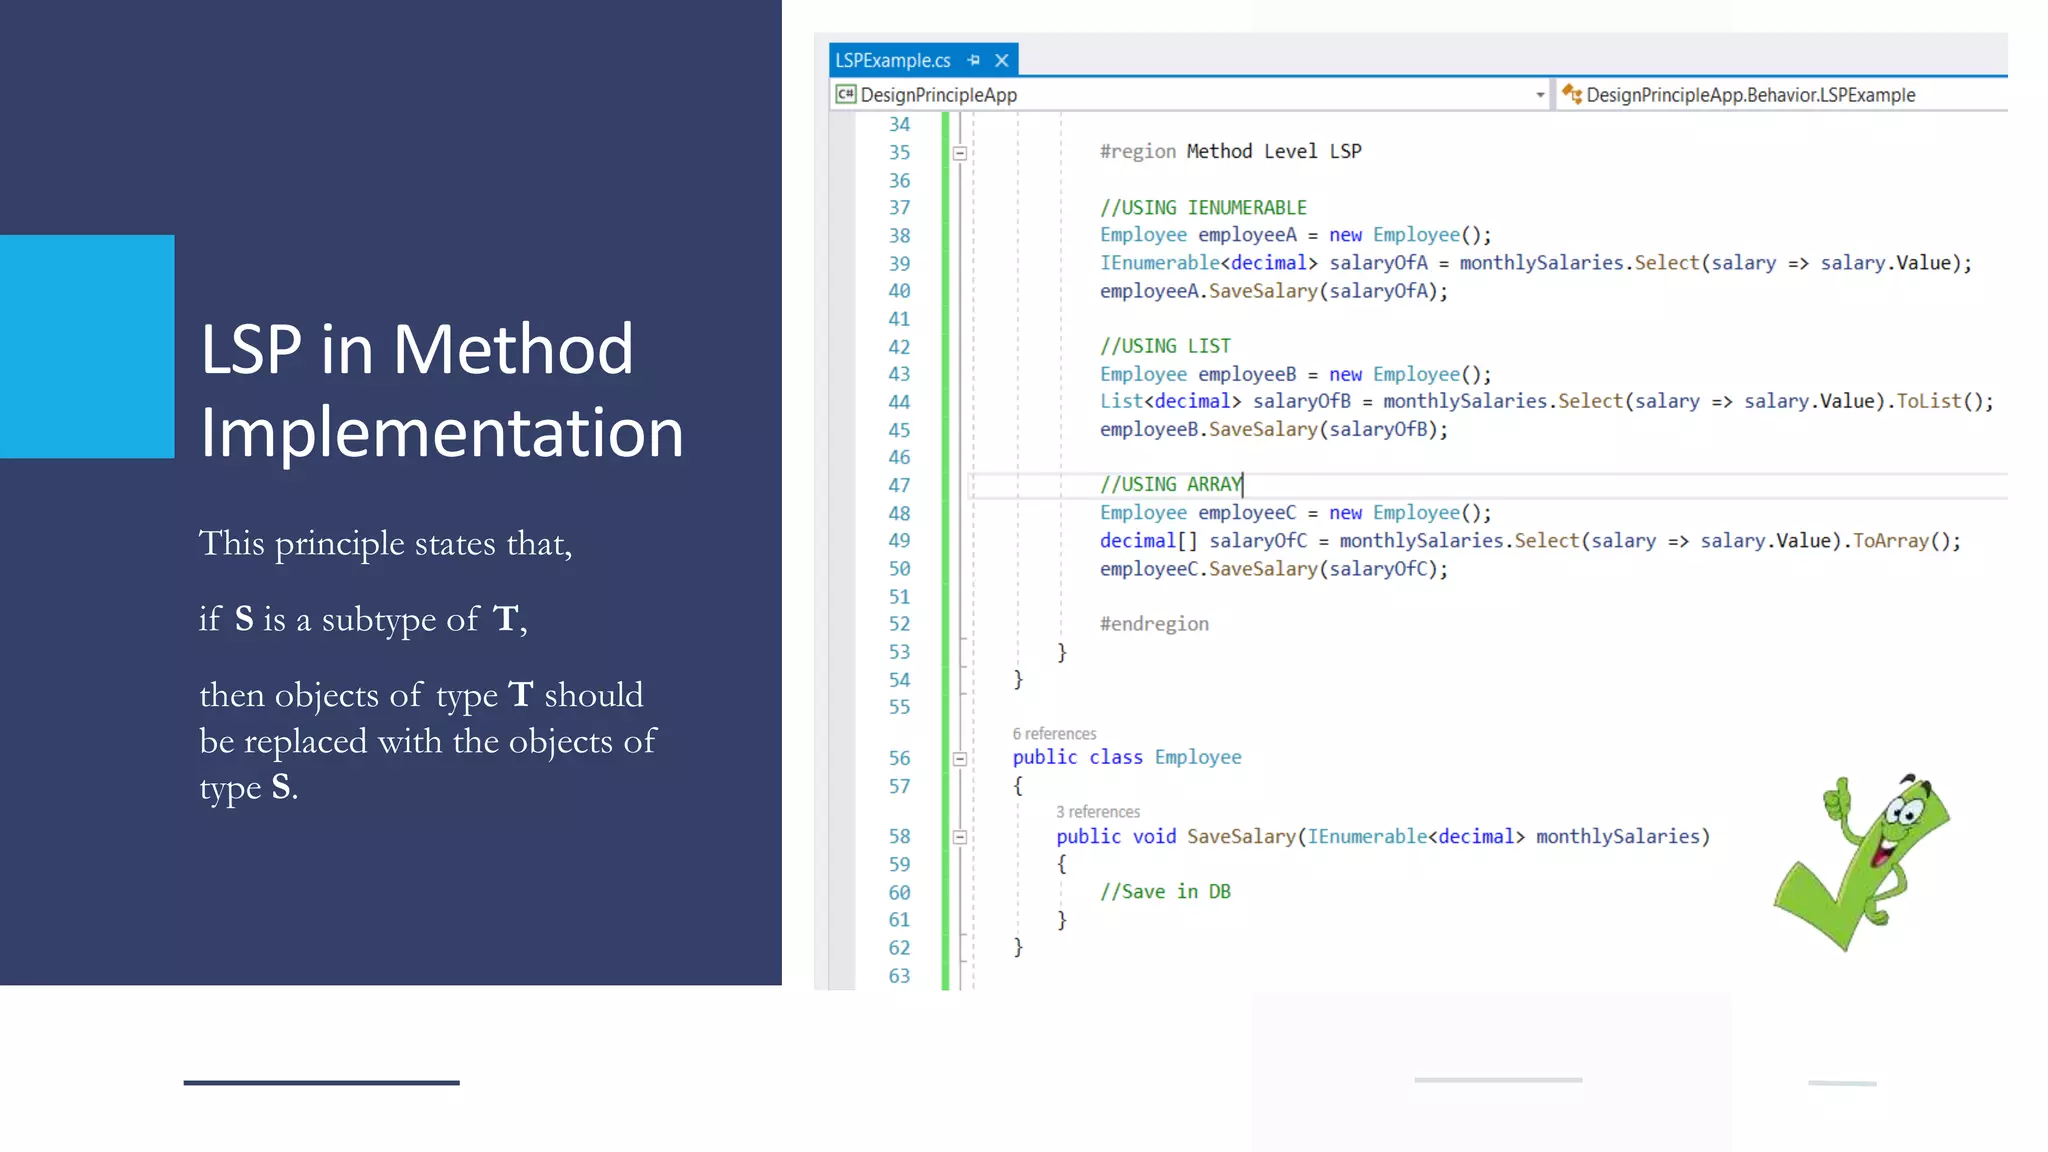
Task: Click the class icon beside DesignPrincipleApp.Behavior.LSPExample
Action: [1572, 94]
